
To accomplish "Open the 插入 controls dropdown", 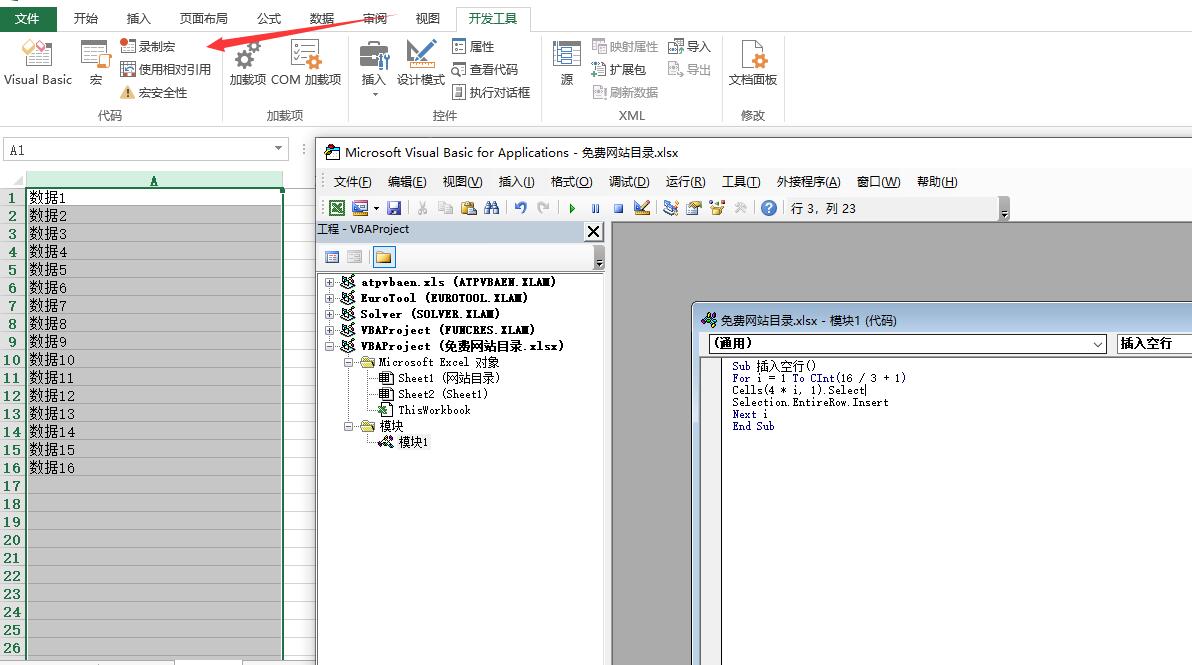I will click(373, 68).
